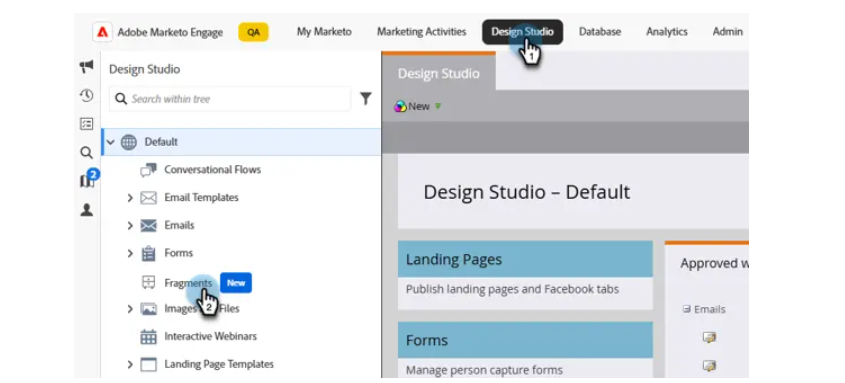The height and width of the screenshot is (383, 845).
Task: Expand the Landing Page Templates folder
Action: [130, 365]
